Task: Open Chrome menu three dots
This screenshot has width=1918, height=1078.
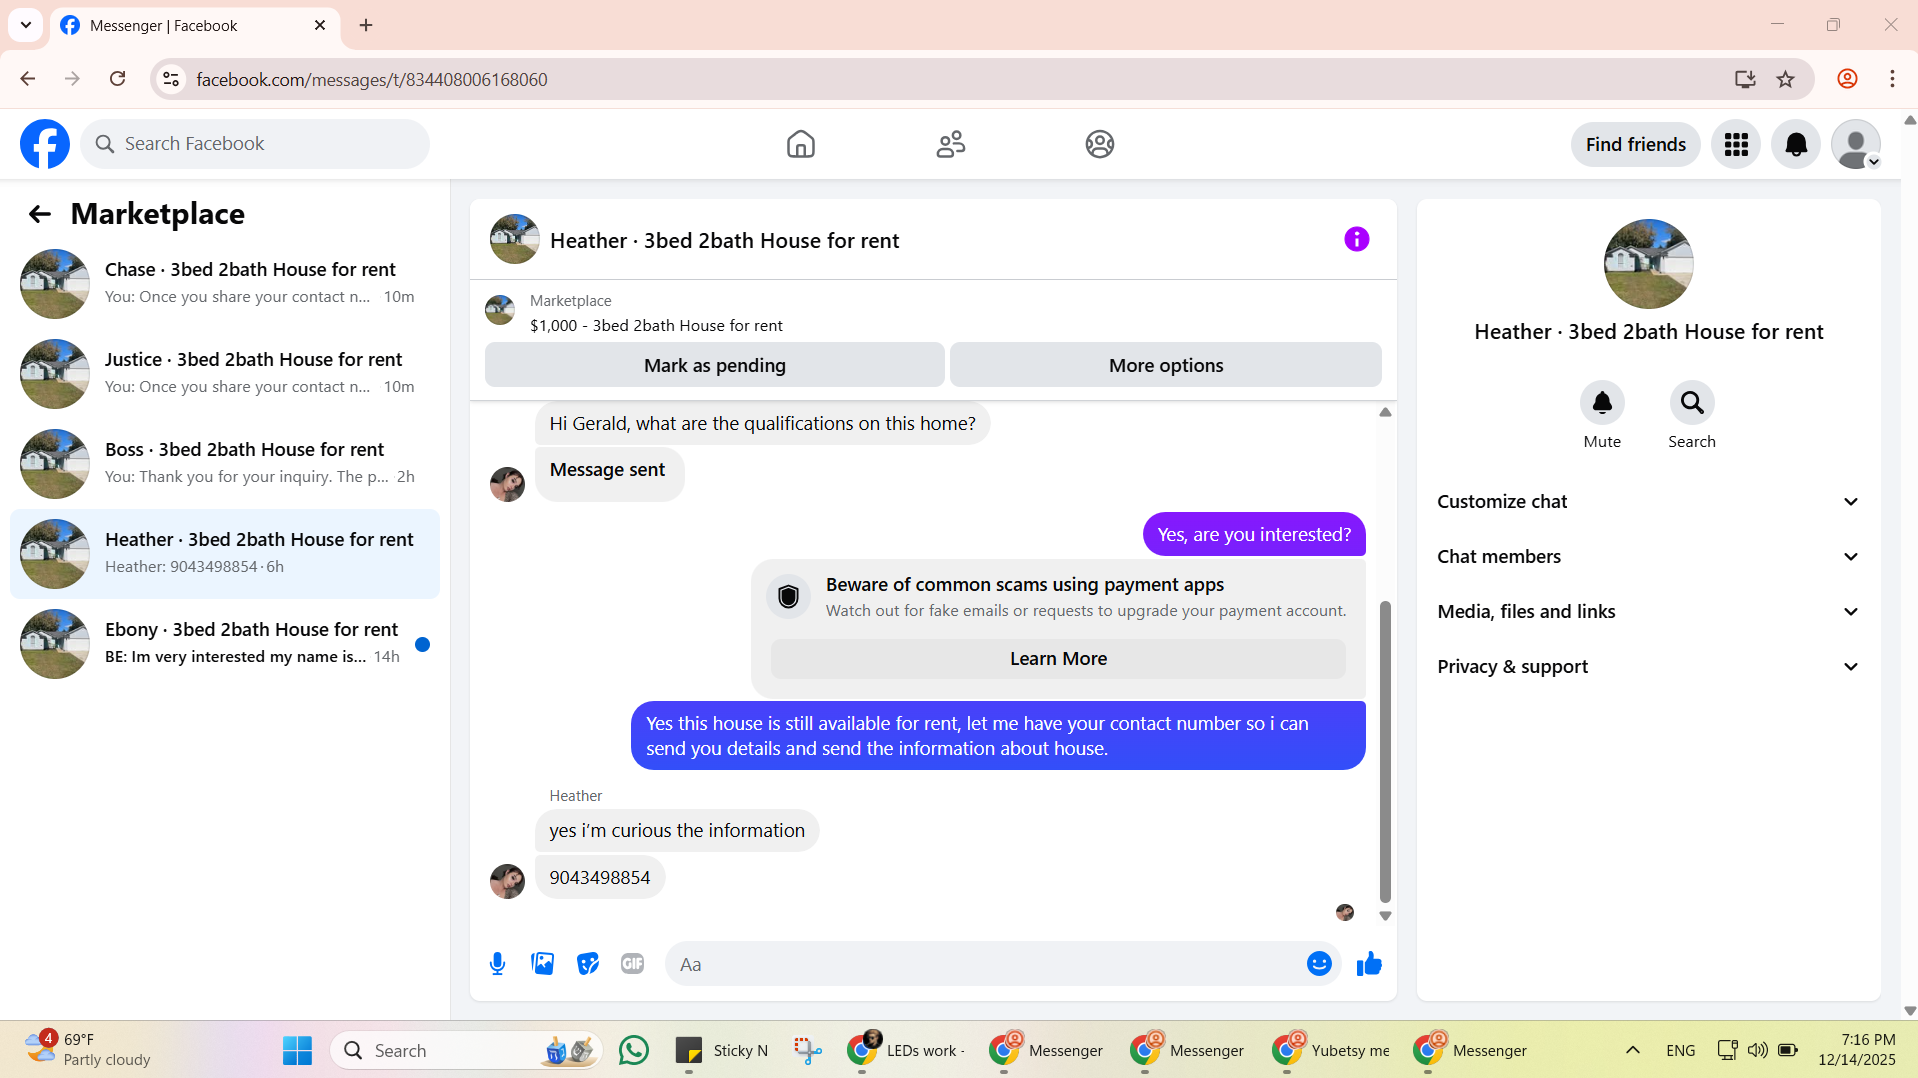Action: (x=1892, y=79)
